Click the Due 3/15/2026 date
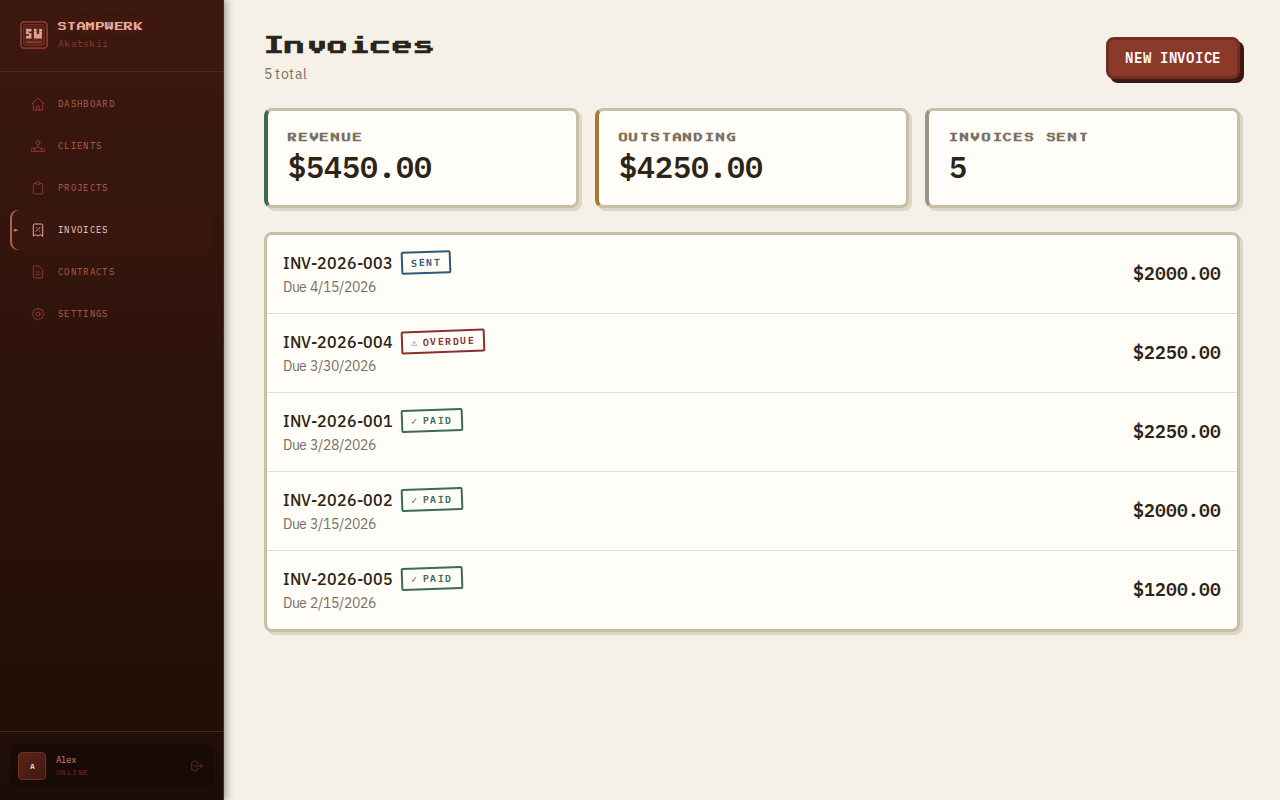 click(x=330, y=524)
